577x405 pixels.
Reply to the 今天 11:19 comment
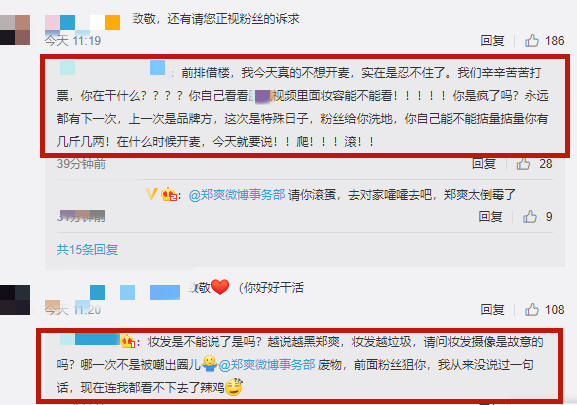[492, 40]
